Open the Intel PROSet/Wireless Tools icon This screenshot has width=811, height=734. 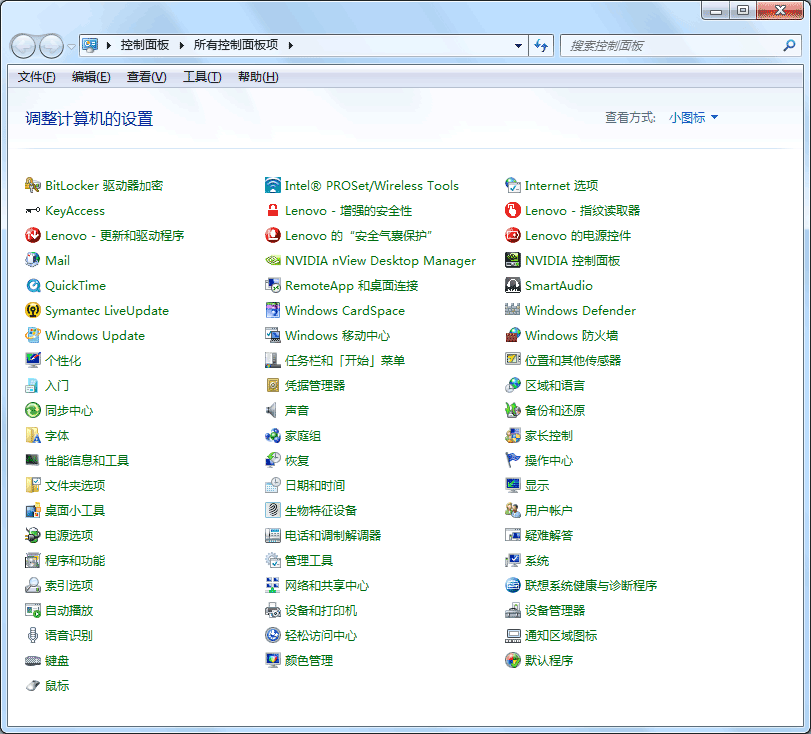click(273, 185)
